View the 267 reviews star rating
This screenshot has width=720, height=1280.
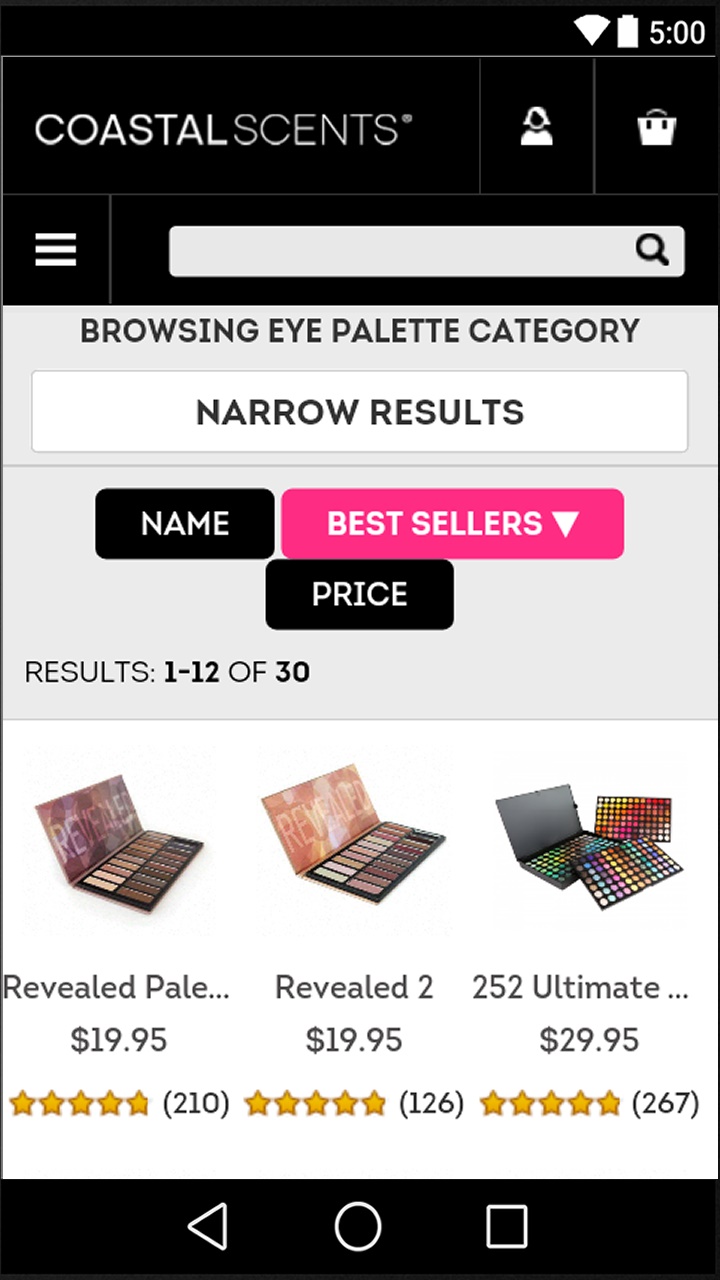point(590,1104)
